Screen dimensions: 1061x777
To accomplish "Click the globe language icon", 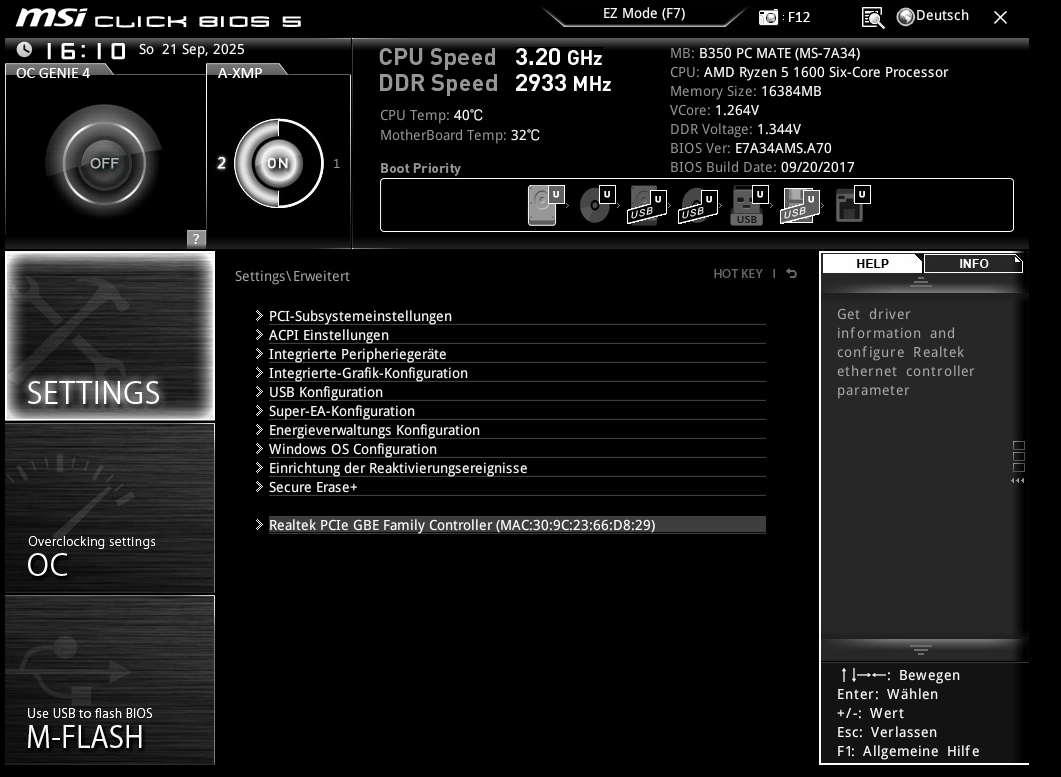I will (x=905, y=16).
